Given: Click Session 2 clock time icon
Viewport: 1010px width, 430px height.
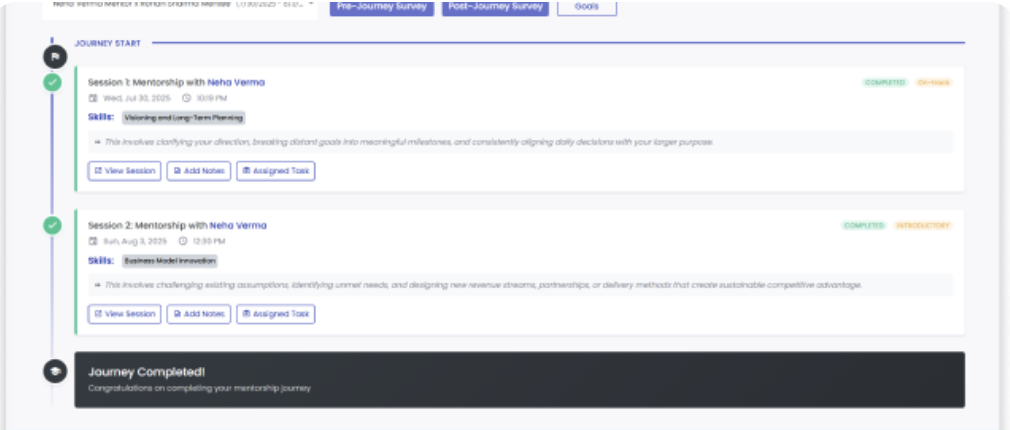Looking at the screenshot, I should click(x=183, y=241).
